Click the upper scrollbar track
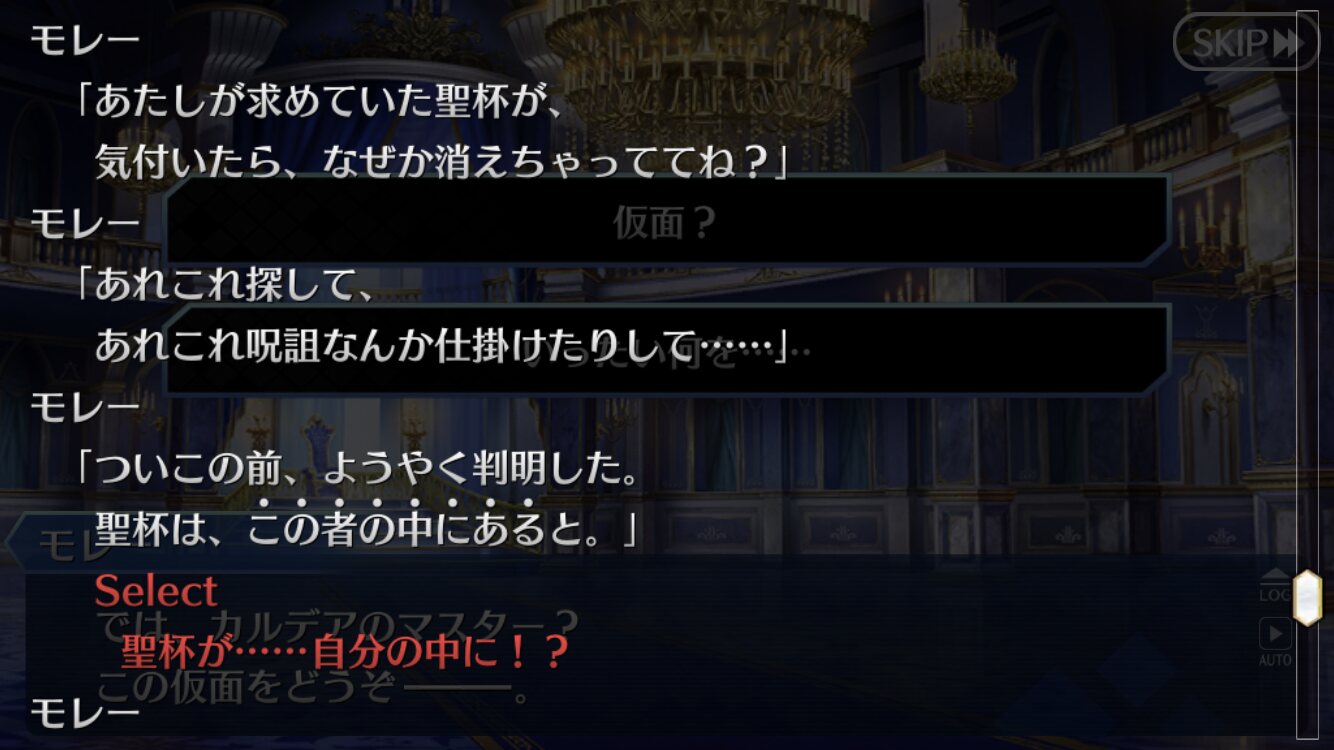The image size is (1334, 750). tap(1307, 290)
